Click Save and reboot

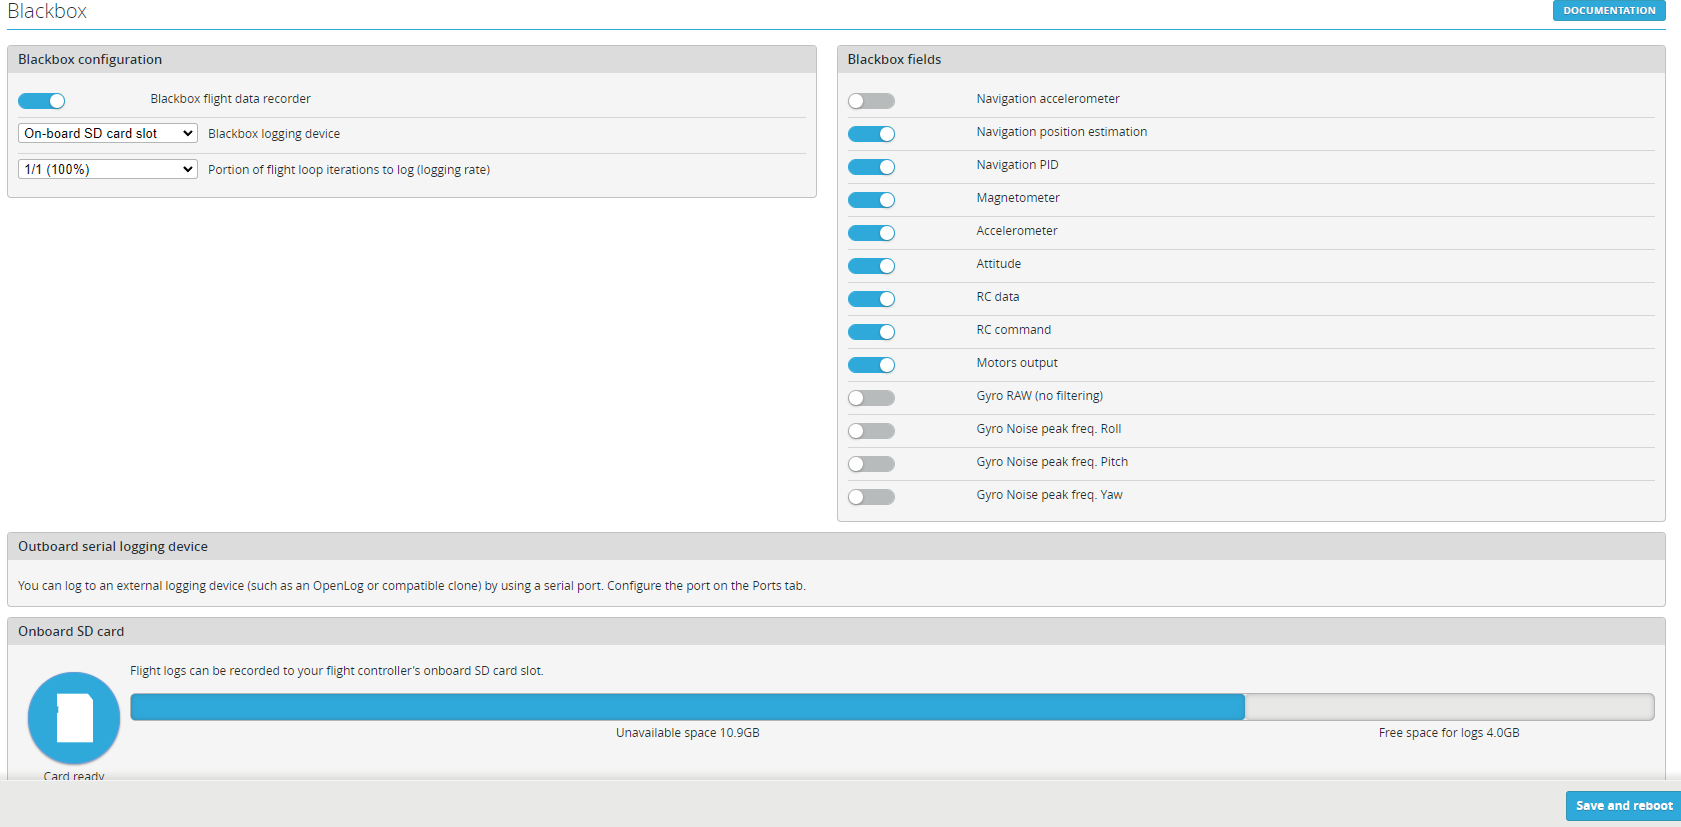[1623, 806]
